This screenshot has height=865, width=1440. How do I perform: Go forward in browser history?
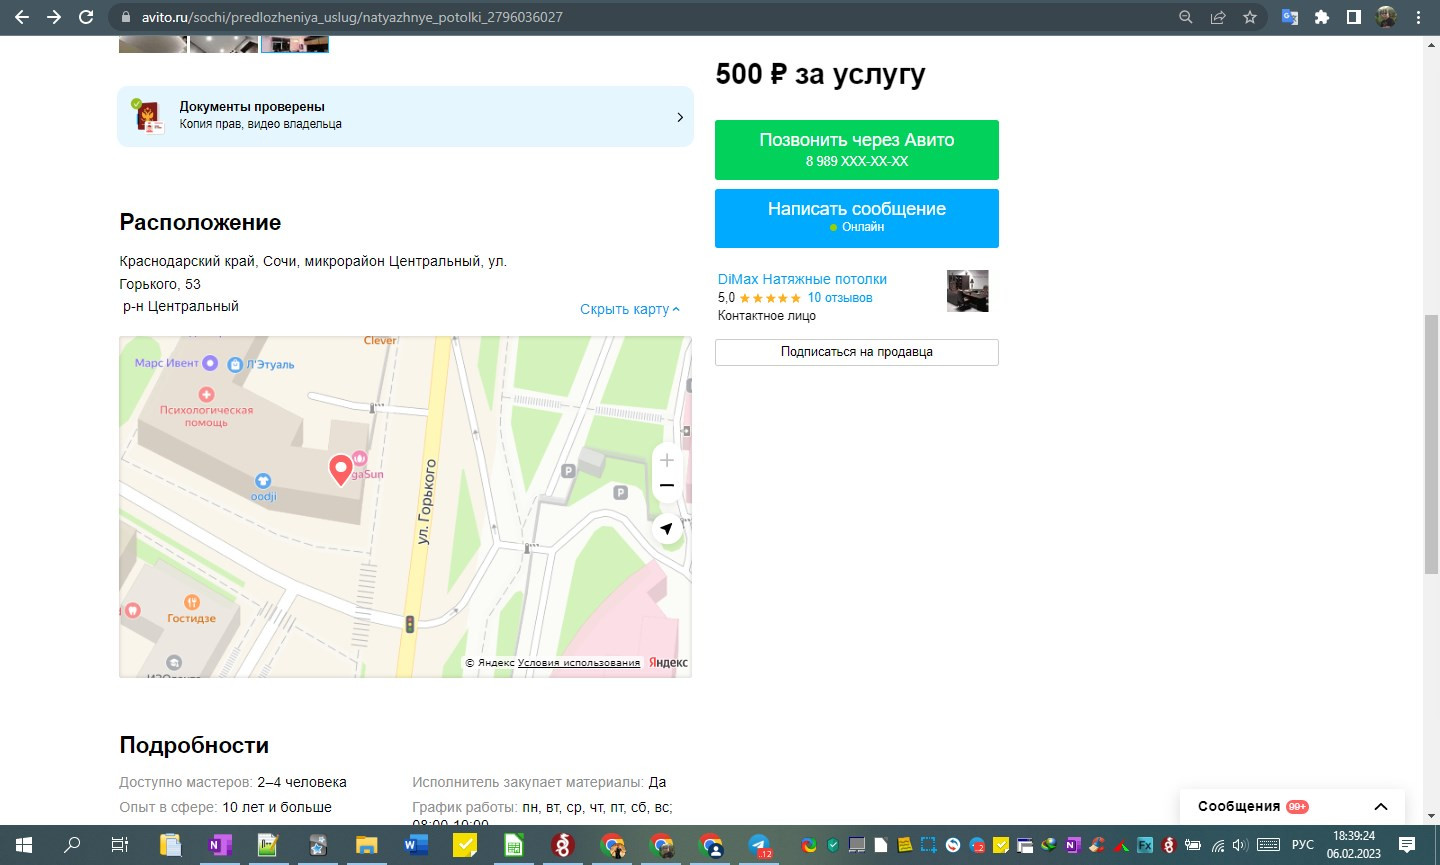pos(54,17)
